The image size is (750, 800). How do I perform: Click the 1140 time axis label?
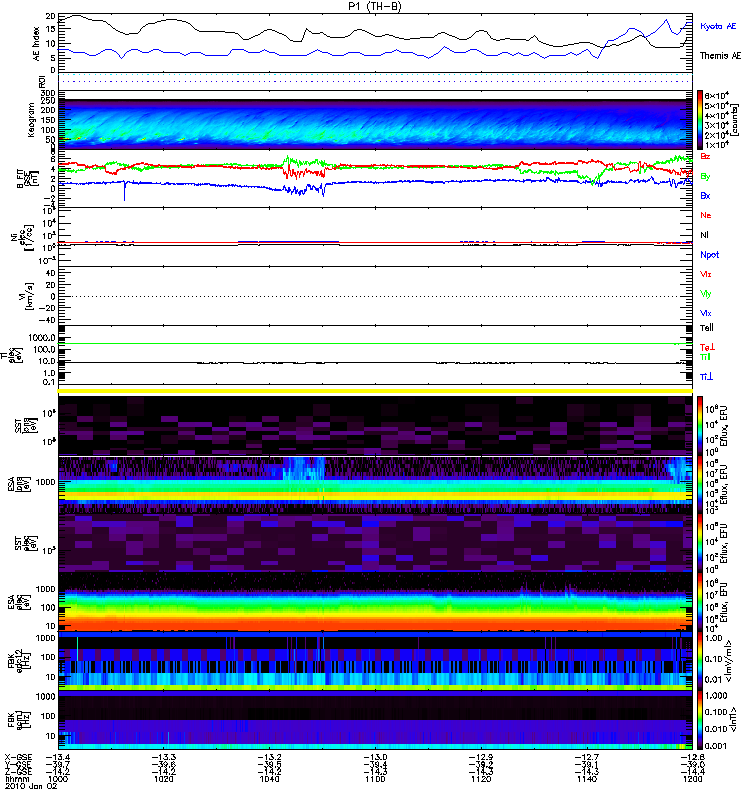click(x=587, y=779)
